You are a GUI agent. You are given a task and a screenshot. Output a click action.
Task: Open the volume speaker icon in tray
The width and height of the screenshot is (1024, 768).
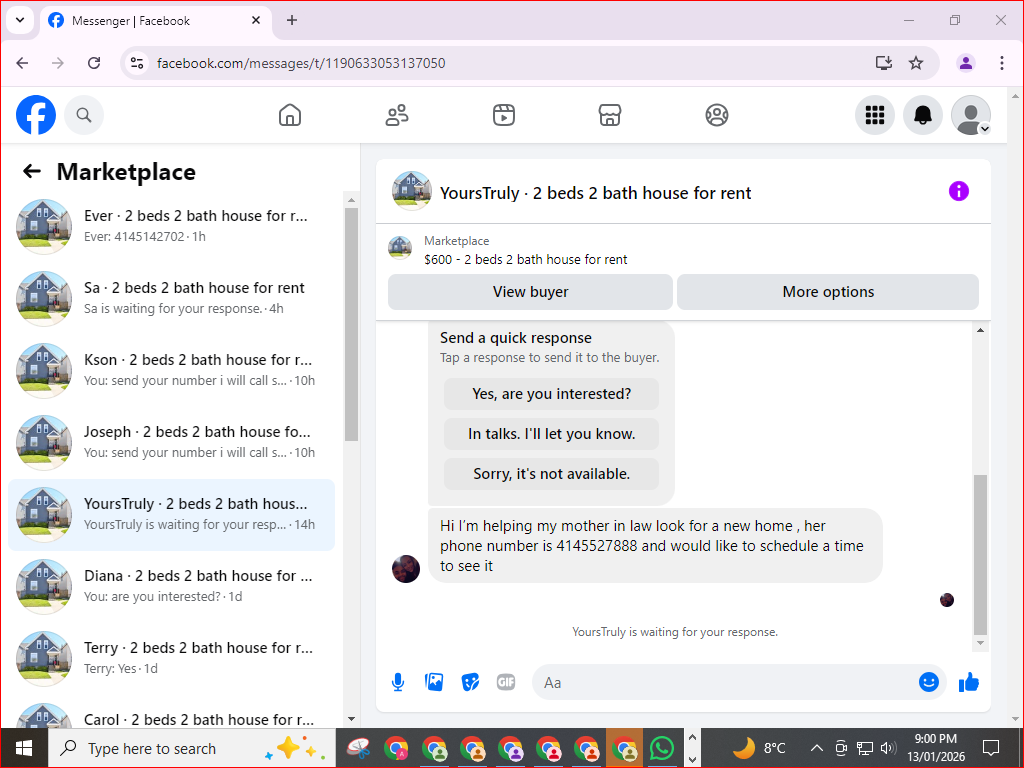[x=888, y=748]
